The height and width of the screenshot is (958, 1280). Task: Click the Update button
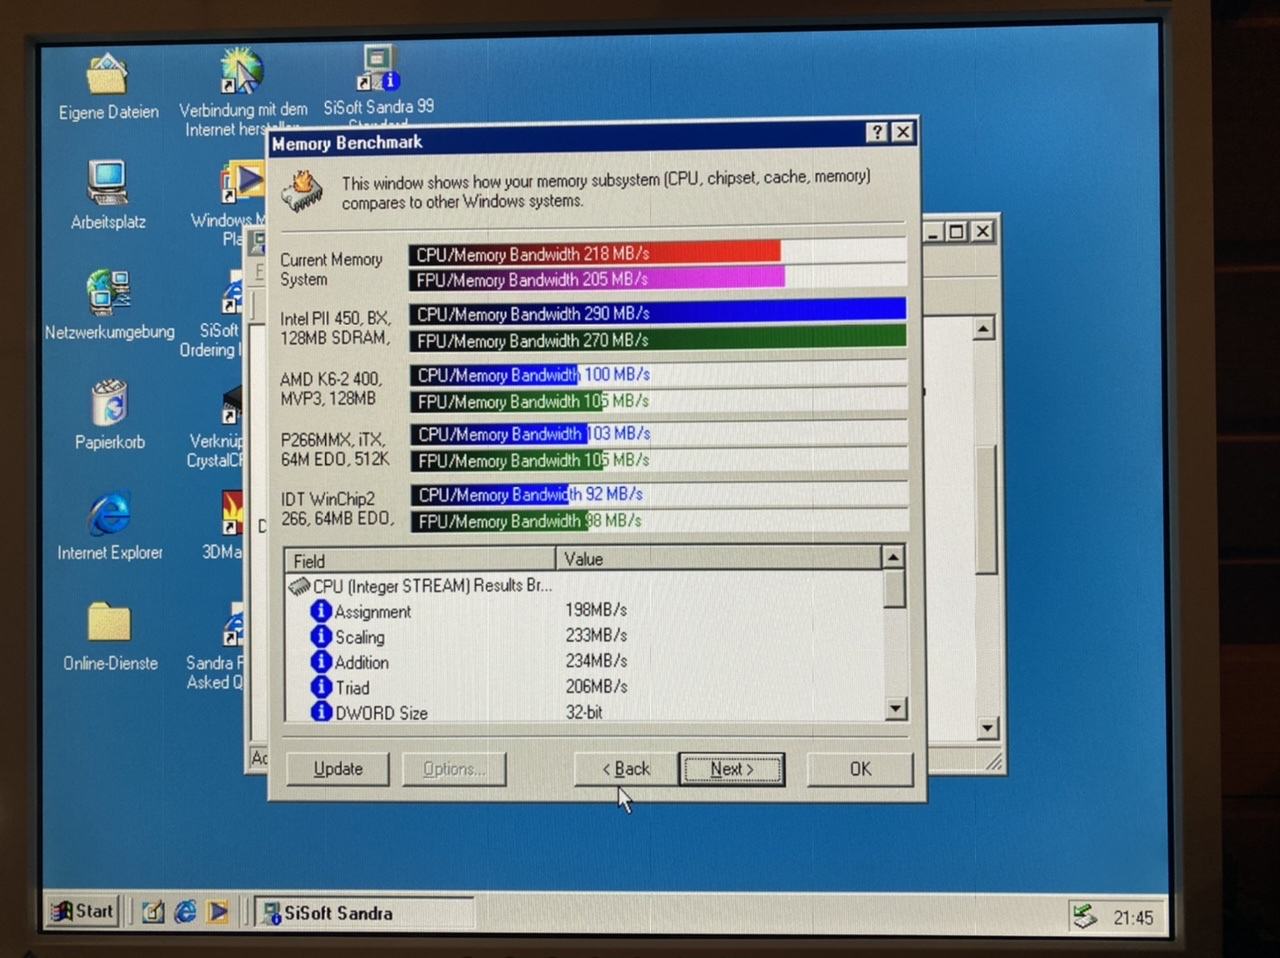[x=338, y=769]
